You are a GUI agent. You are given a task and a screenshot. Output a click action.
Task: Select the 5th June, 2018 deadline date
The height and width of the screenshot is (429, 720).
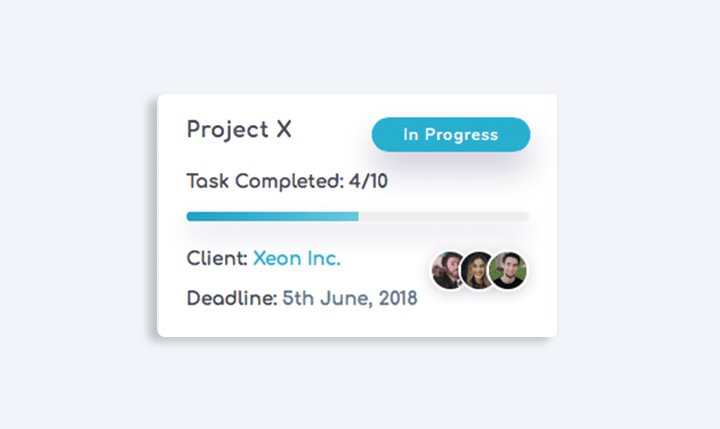(x=350, y=298)
